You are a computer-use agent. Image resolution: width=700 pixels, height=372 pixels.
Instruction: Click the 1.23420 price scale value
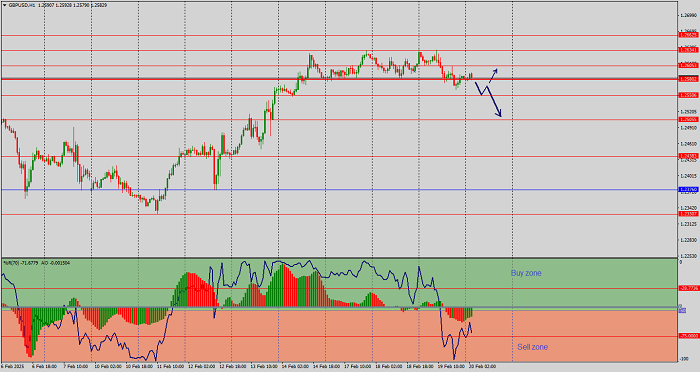[x=688, y=208]
